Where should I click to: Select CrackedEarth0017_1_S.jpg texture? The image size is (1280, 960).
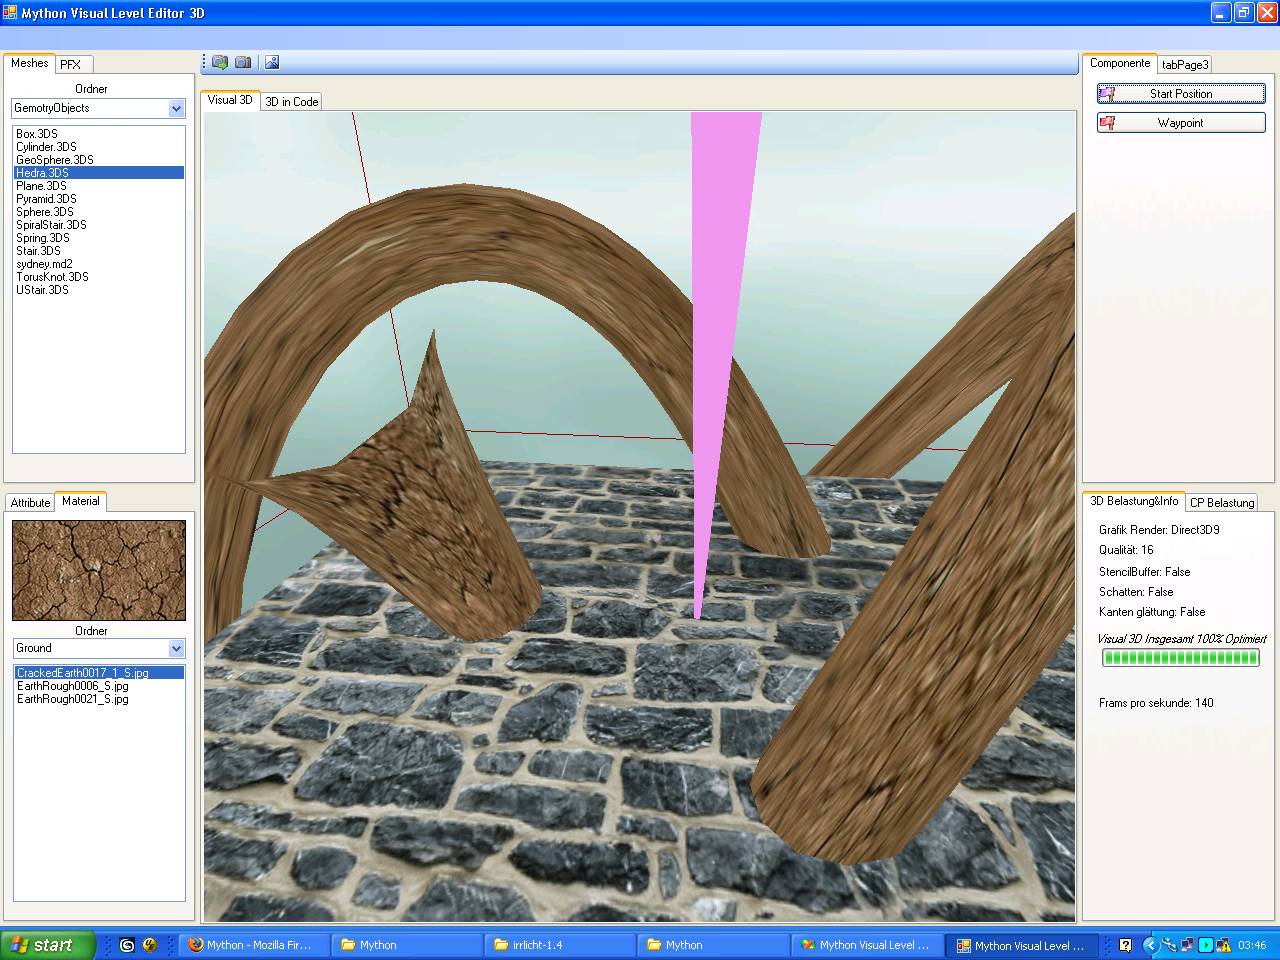coord(98,673)
